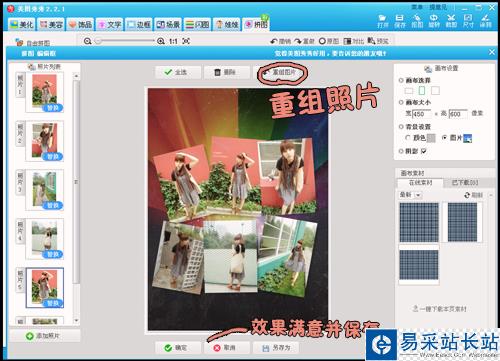Click the 全选 select all button
The width and height of the screenshot is (500, 361).
tap(178, 72)
